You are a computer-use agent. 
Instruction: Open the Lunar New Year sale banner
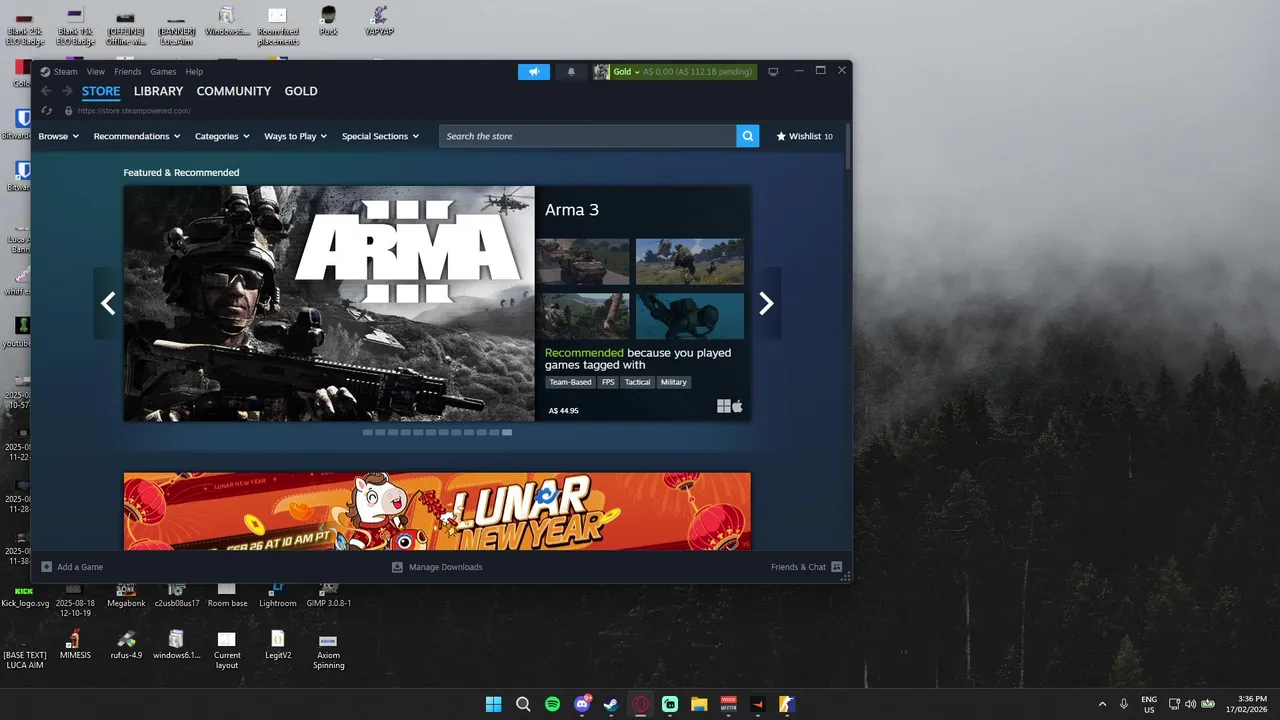pos(437,511)
